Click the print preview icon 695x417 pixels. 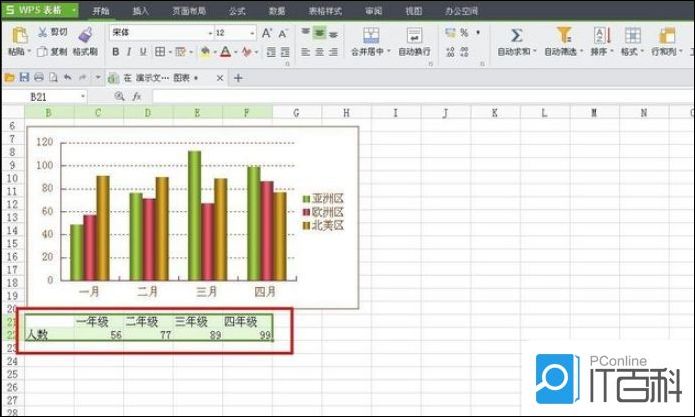(53, 78)
